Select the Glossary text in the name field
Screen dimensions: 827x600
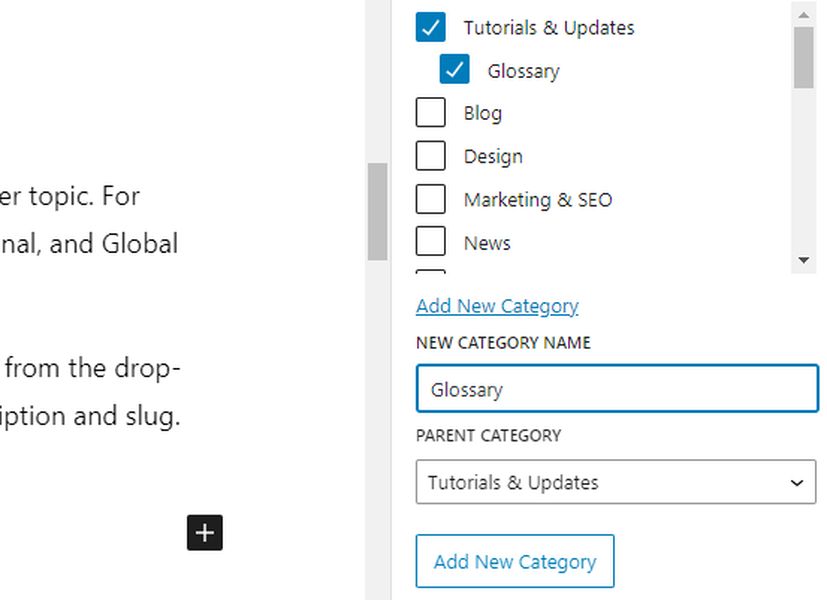[x=467, y=390]
